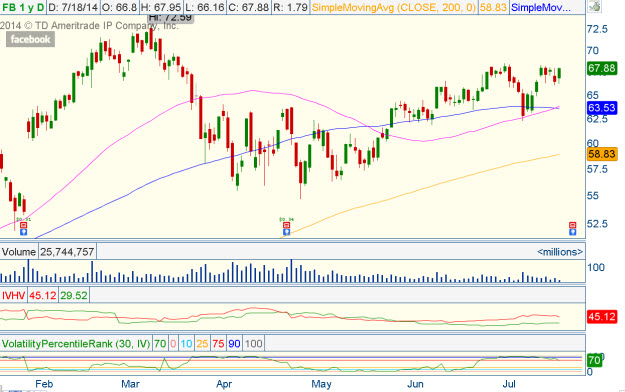Click the Apr label on time axis
This screenshot has width=625, height=392.
coord(224,384)
